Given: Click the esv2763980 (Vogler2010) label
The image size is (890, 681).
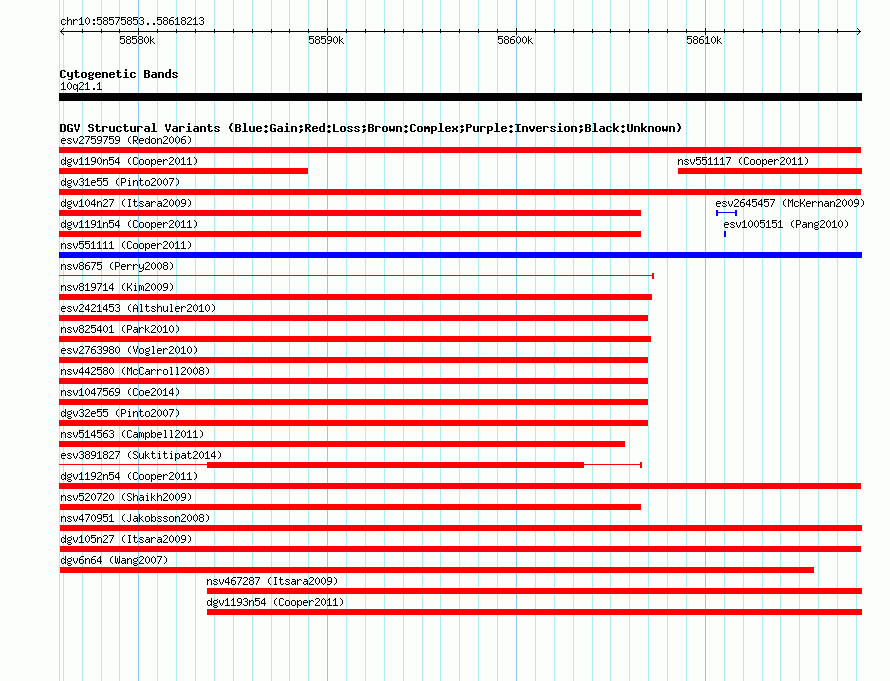Looking at the screenshot, I should coord(129,350).
